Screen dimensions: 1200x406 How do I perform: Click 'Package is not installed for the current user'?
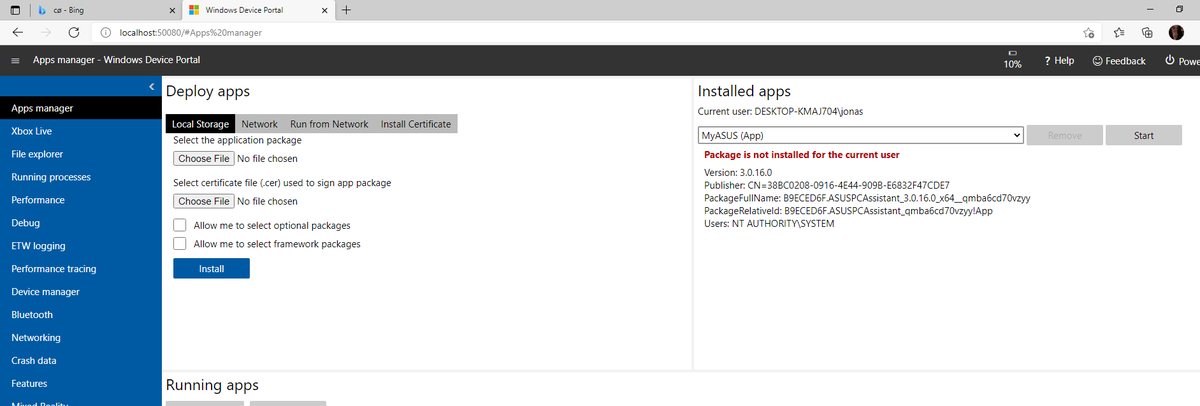point(801,155)
